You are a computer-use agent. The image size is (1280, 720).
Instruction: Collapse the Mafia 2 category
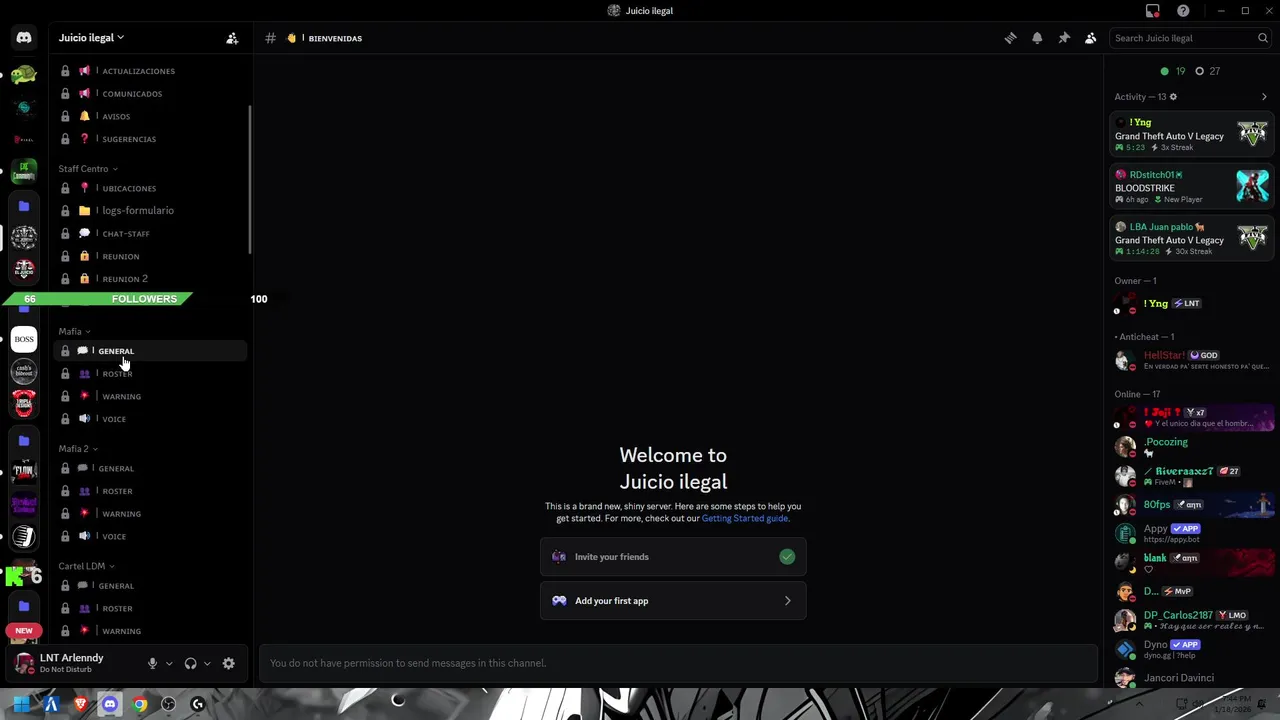78,449
